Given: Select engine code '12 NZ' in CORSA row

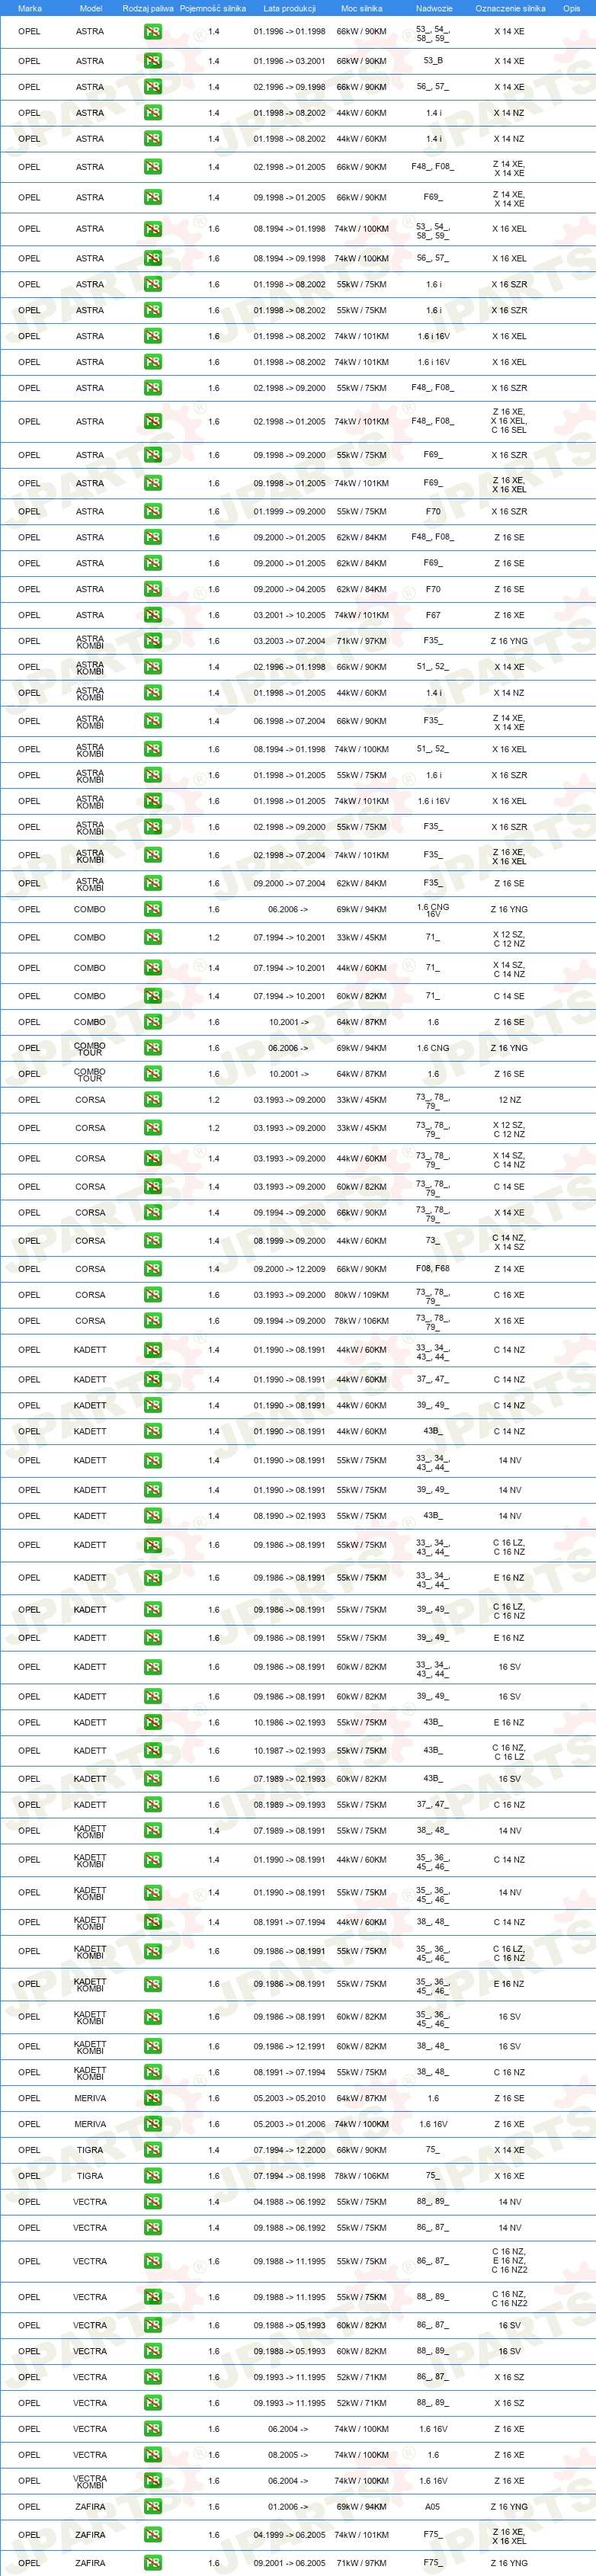Looking at the screenshot, I should 510,1100.
